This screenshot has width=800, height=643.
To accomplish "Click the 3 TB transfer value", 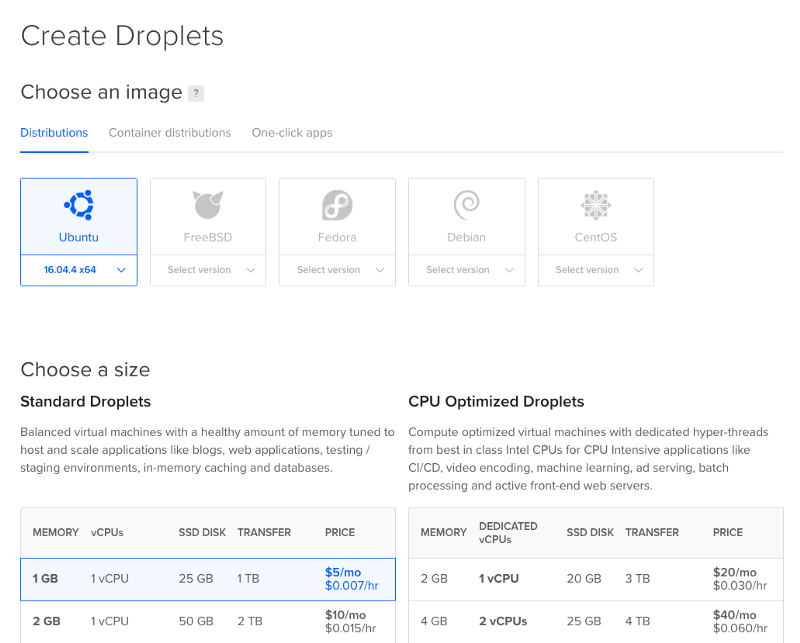I will [638, 579].
